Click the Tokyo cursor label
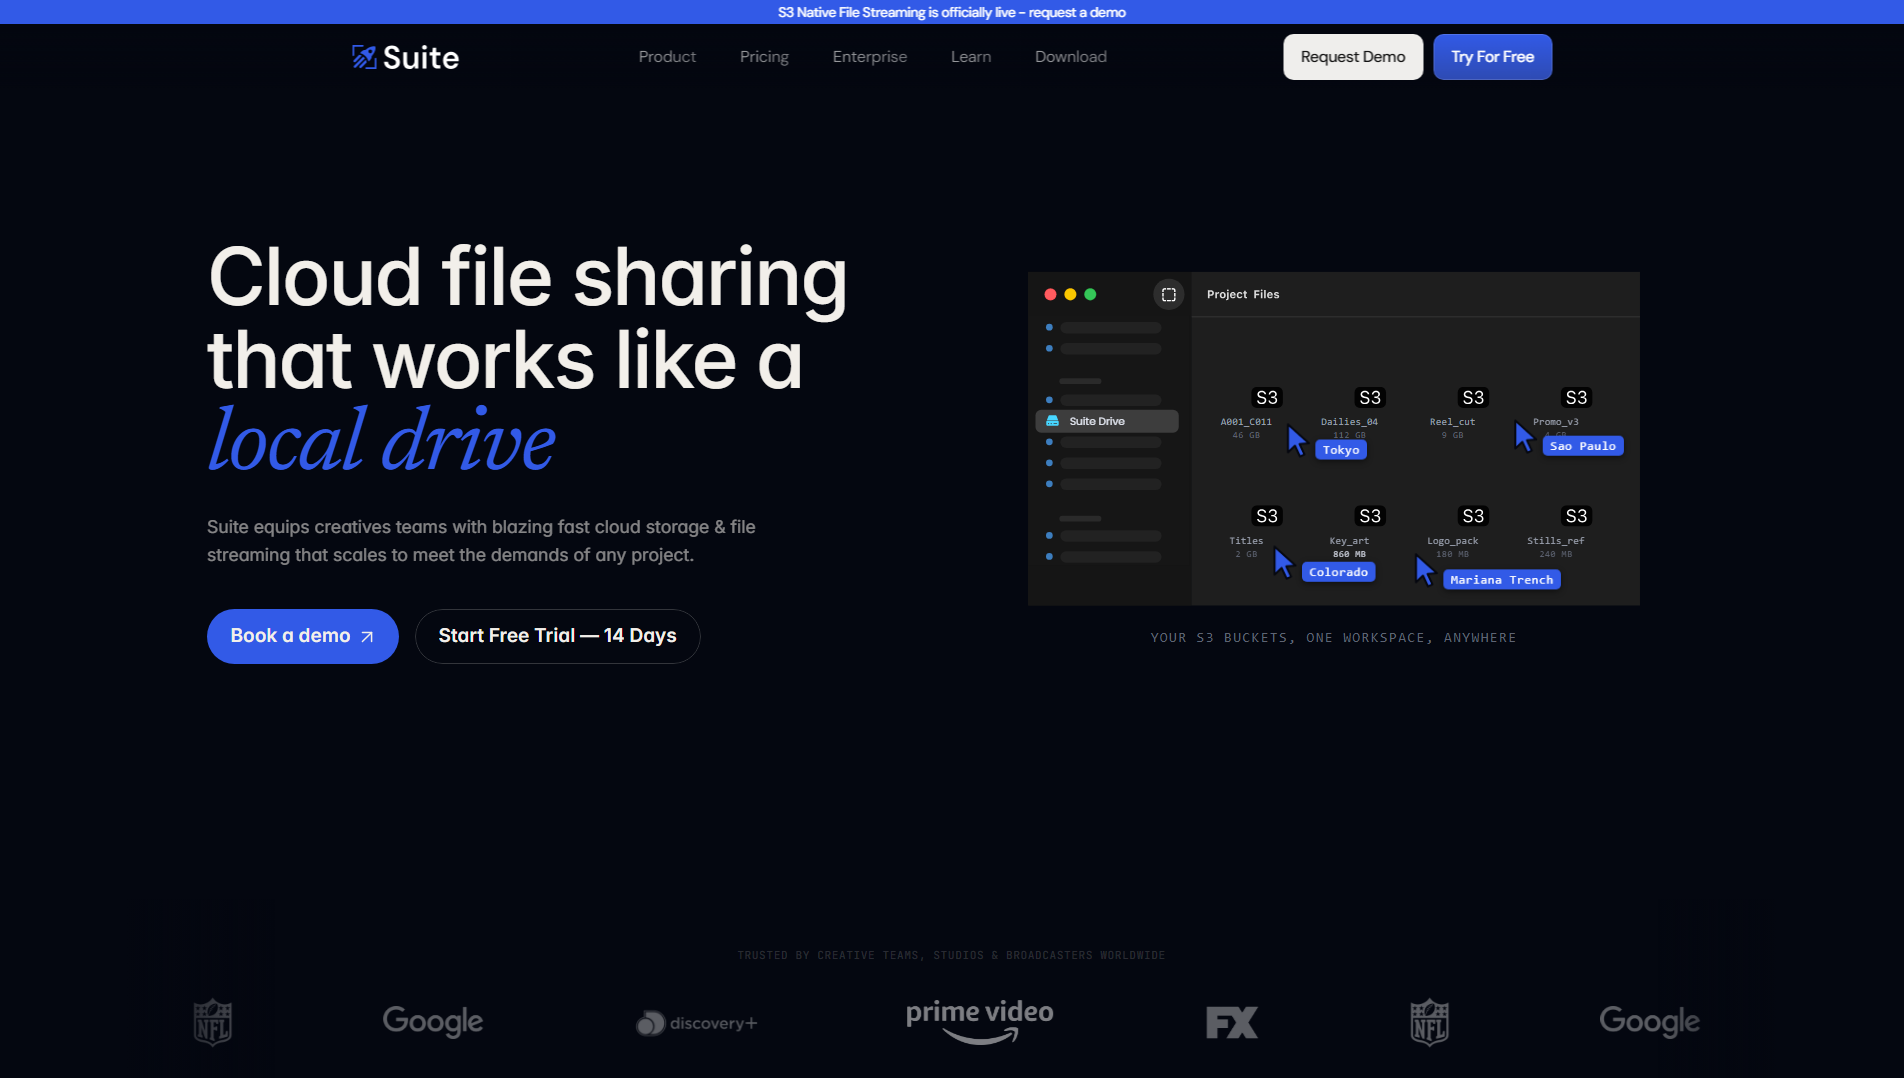This screenshot has height=1078, width=1904. click(x=1341, y=450)
